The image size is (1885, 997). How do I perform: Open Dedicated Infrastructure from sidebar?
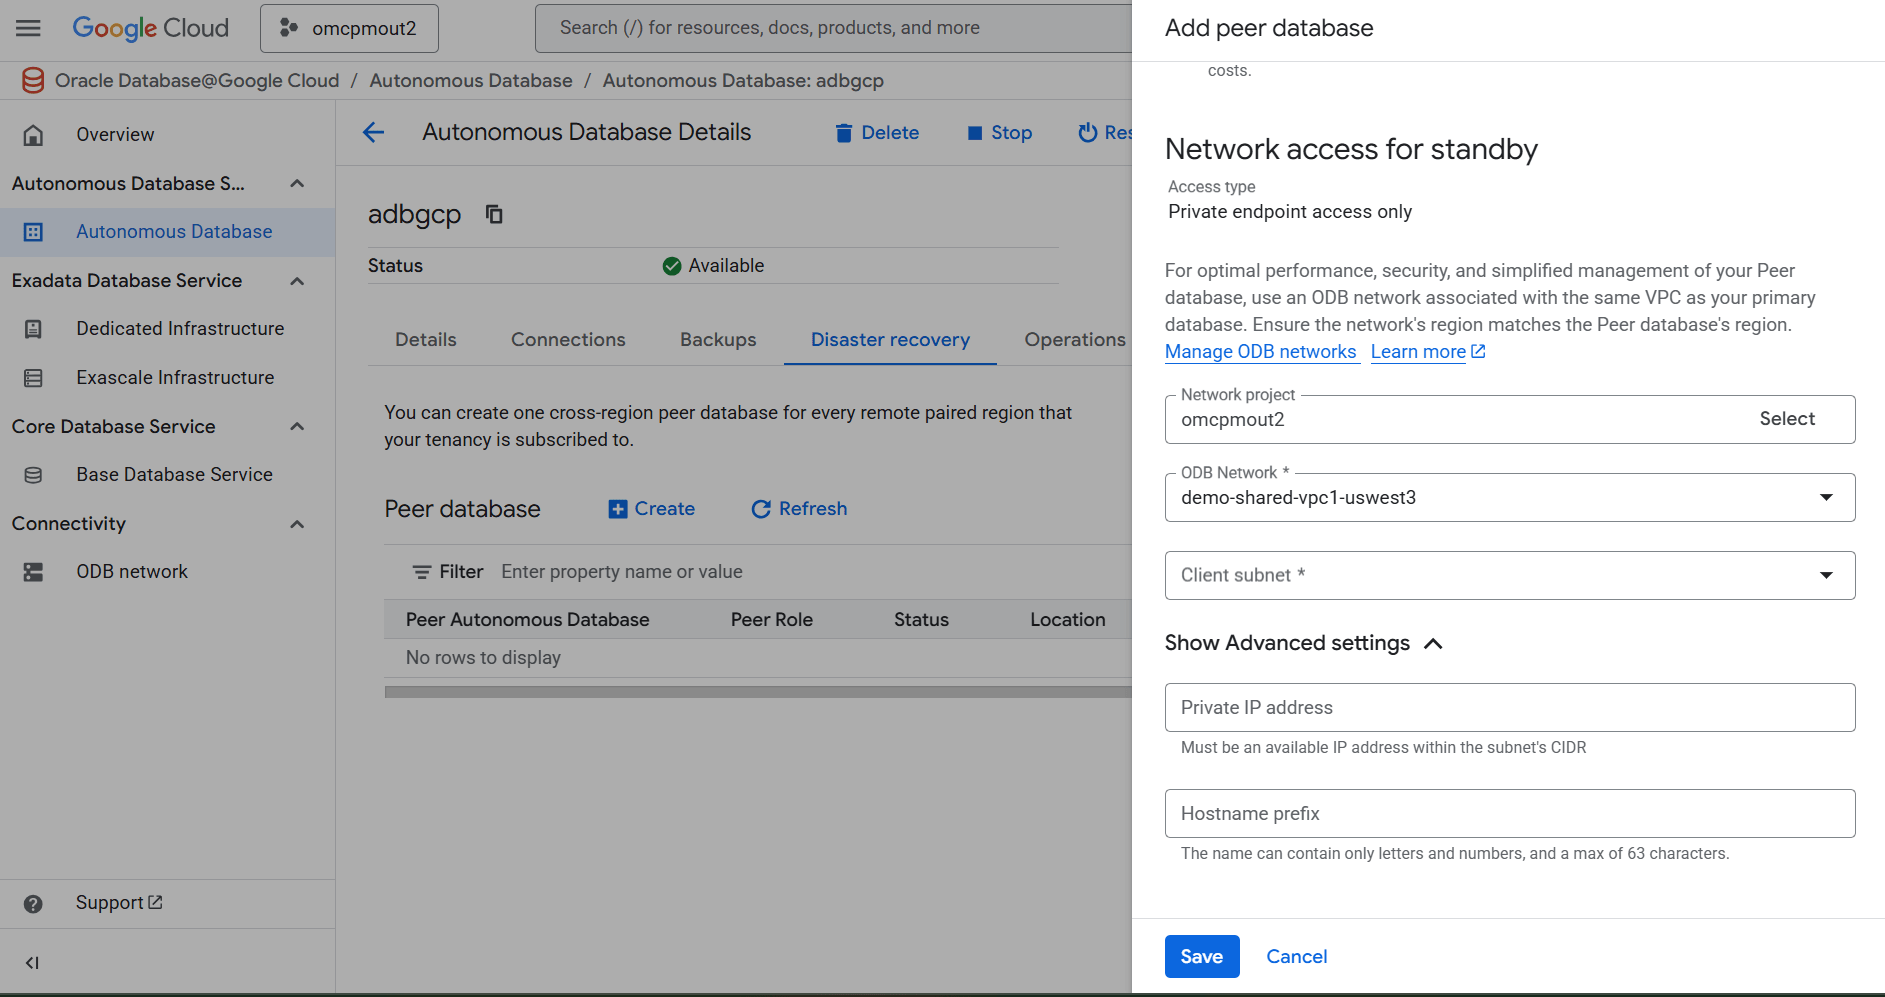click(x=180, y=328)
